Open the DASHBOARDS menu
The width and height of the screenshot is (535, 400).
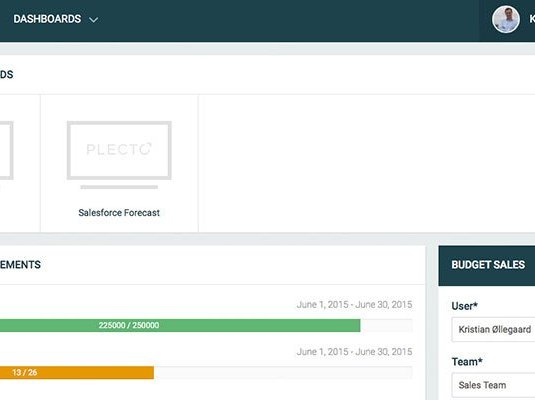(x=47, y=19)
